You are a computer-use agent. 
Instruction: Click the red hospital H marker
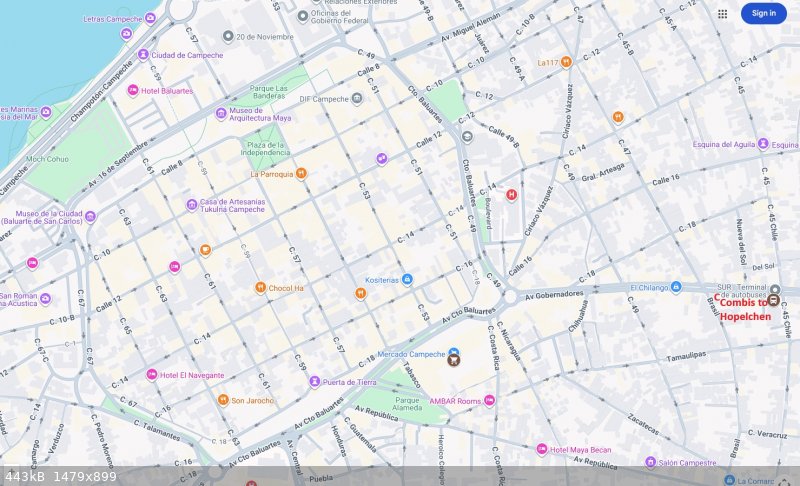click(x=512, y=195)
